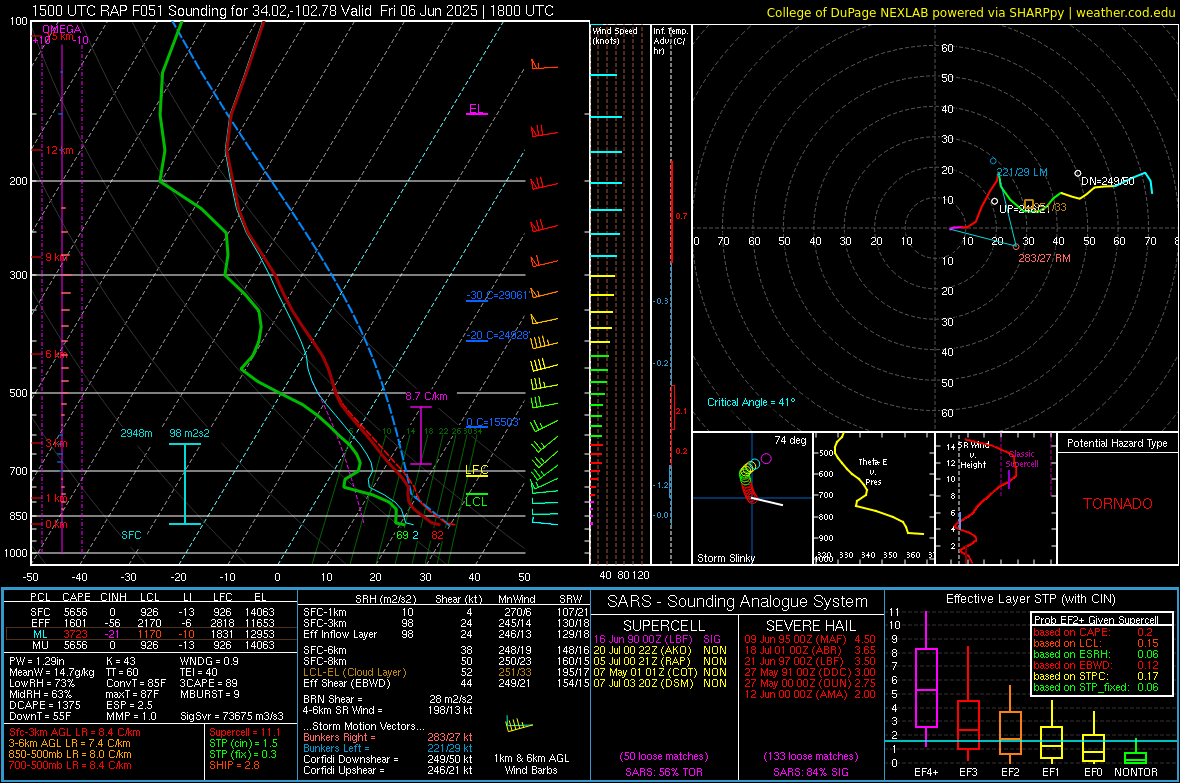Image resolution: width=1180 pixels, height=783 pixels.
Task: Click the Sfc-3km AGL LR = 8.4 C/km text
Action: pos(75,732)
